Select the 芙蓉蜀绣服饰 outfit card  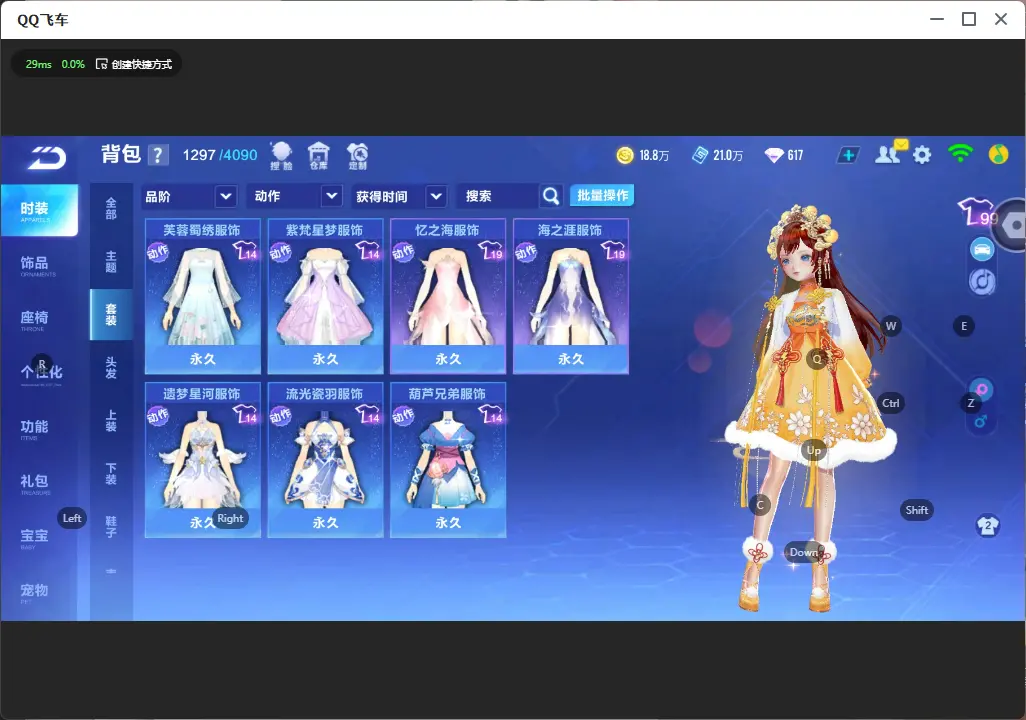(203, 297)
